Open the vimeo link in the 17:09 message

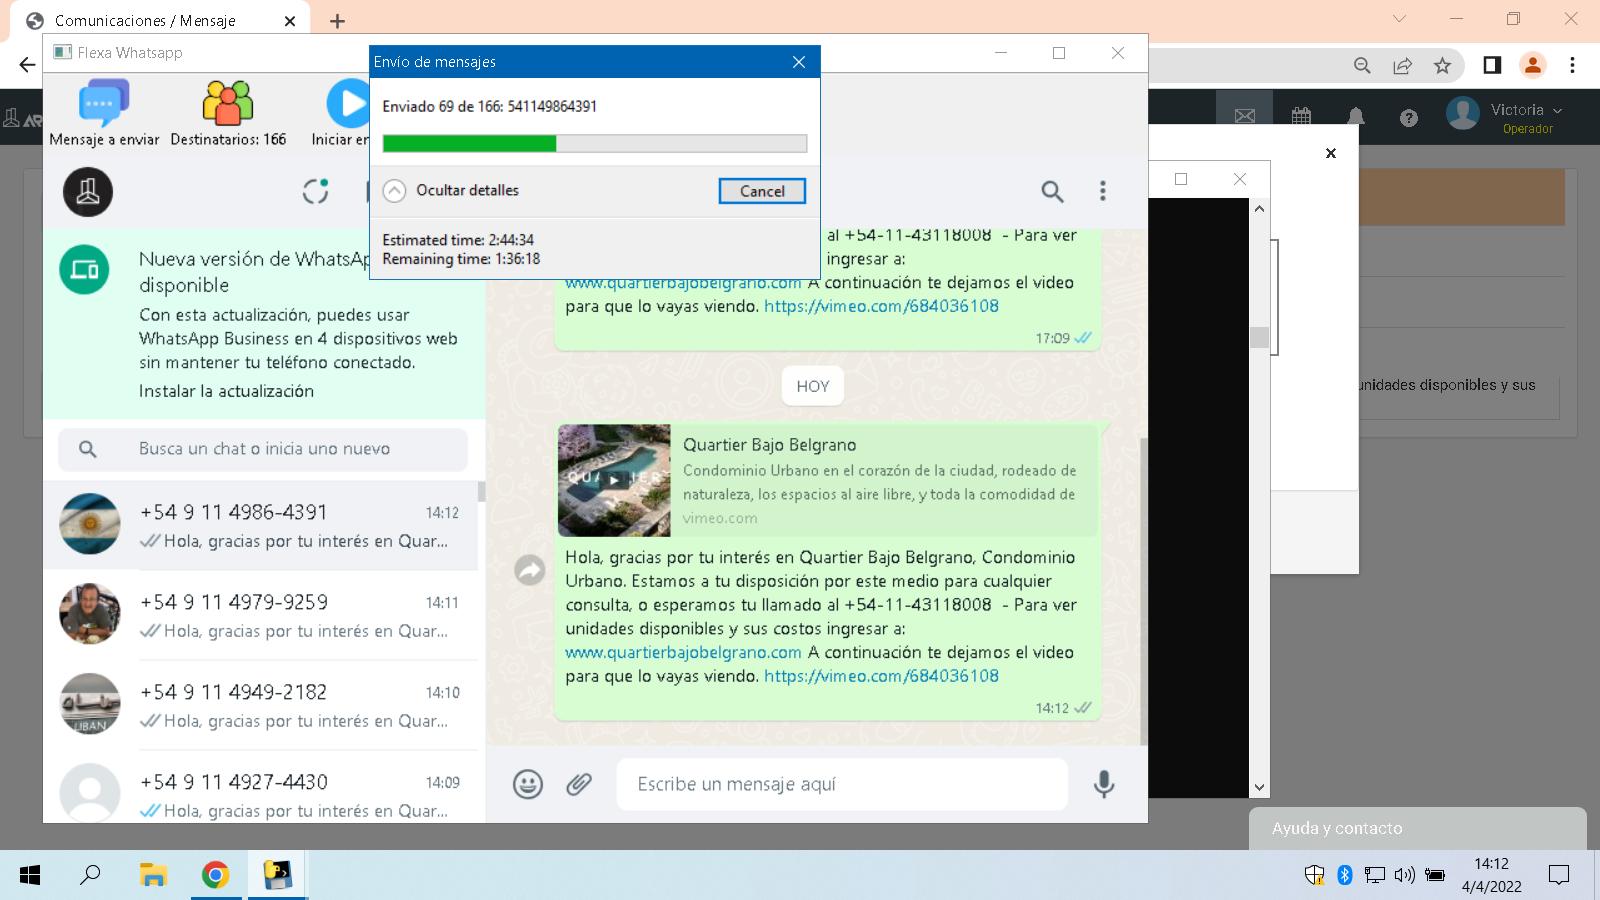881,306
